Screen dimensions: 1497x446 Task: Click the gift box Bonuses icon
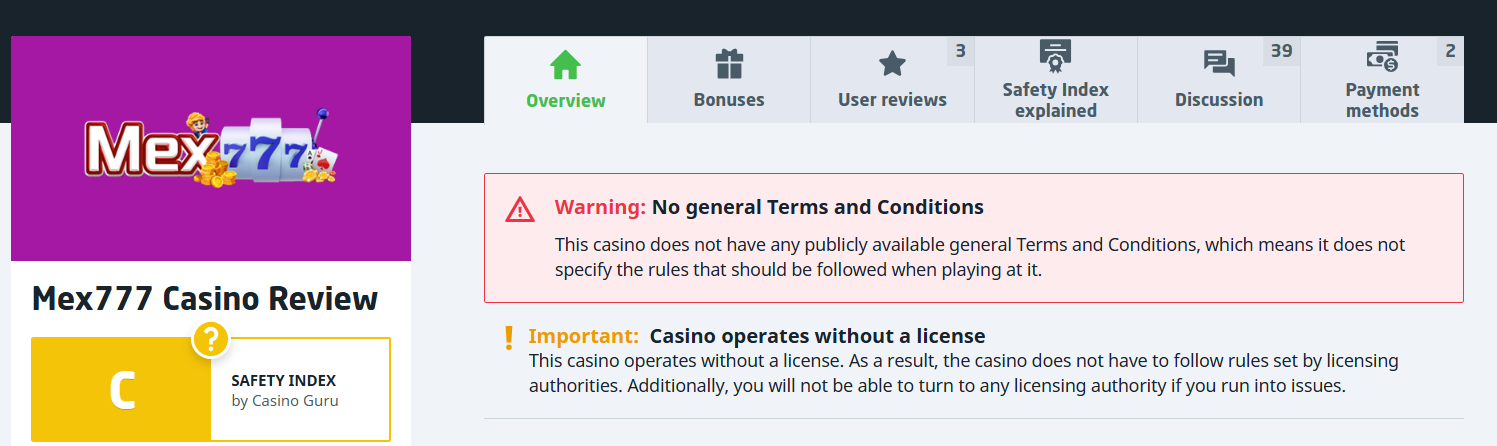pyautogui.click(x=729, y=65)
